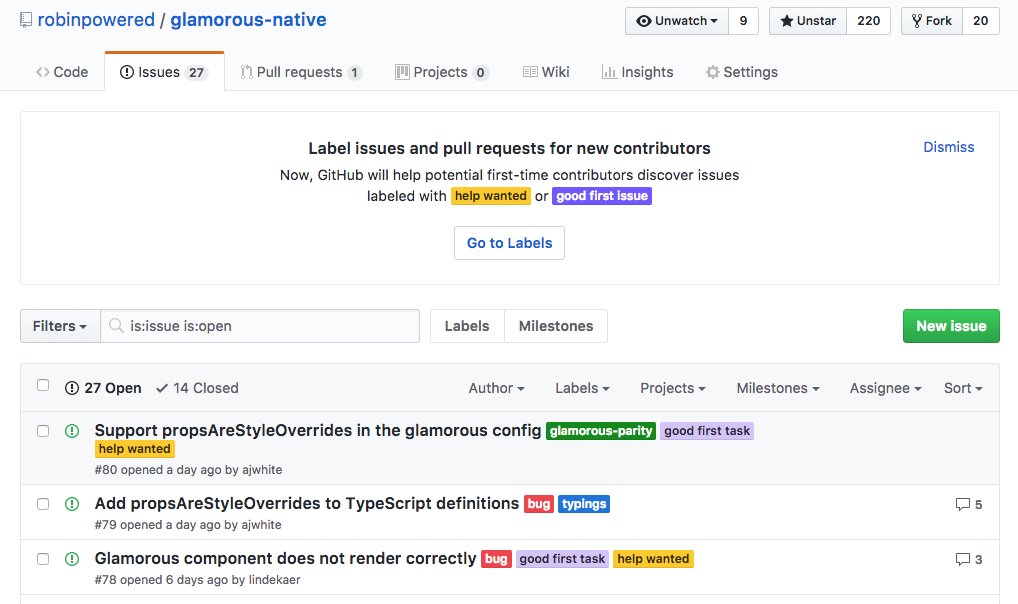Viewport: 1018px width, 604px height.
Task: Click the open-issue icon on issue #78
Action: click(72, 559)
